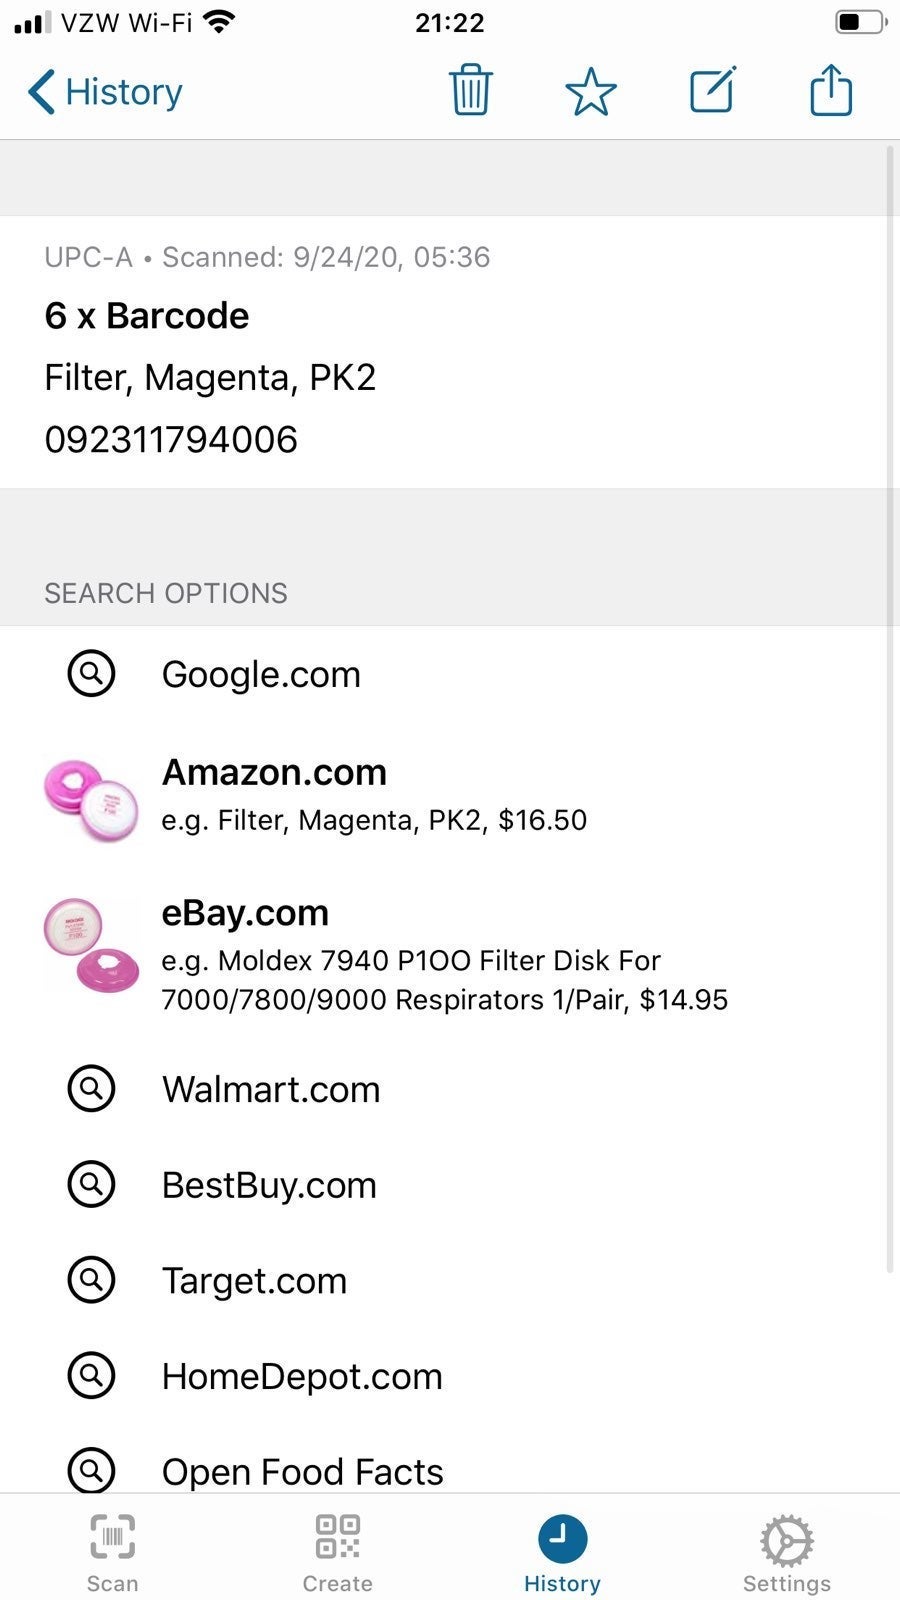
Task: Click the Walmart.com search magnifier icon
Action: pos(91,1088)
